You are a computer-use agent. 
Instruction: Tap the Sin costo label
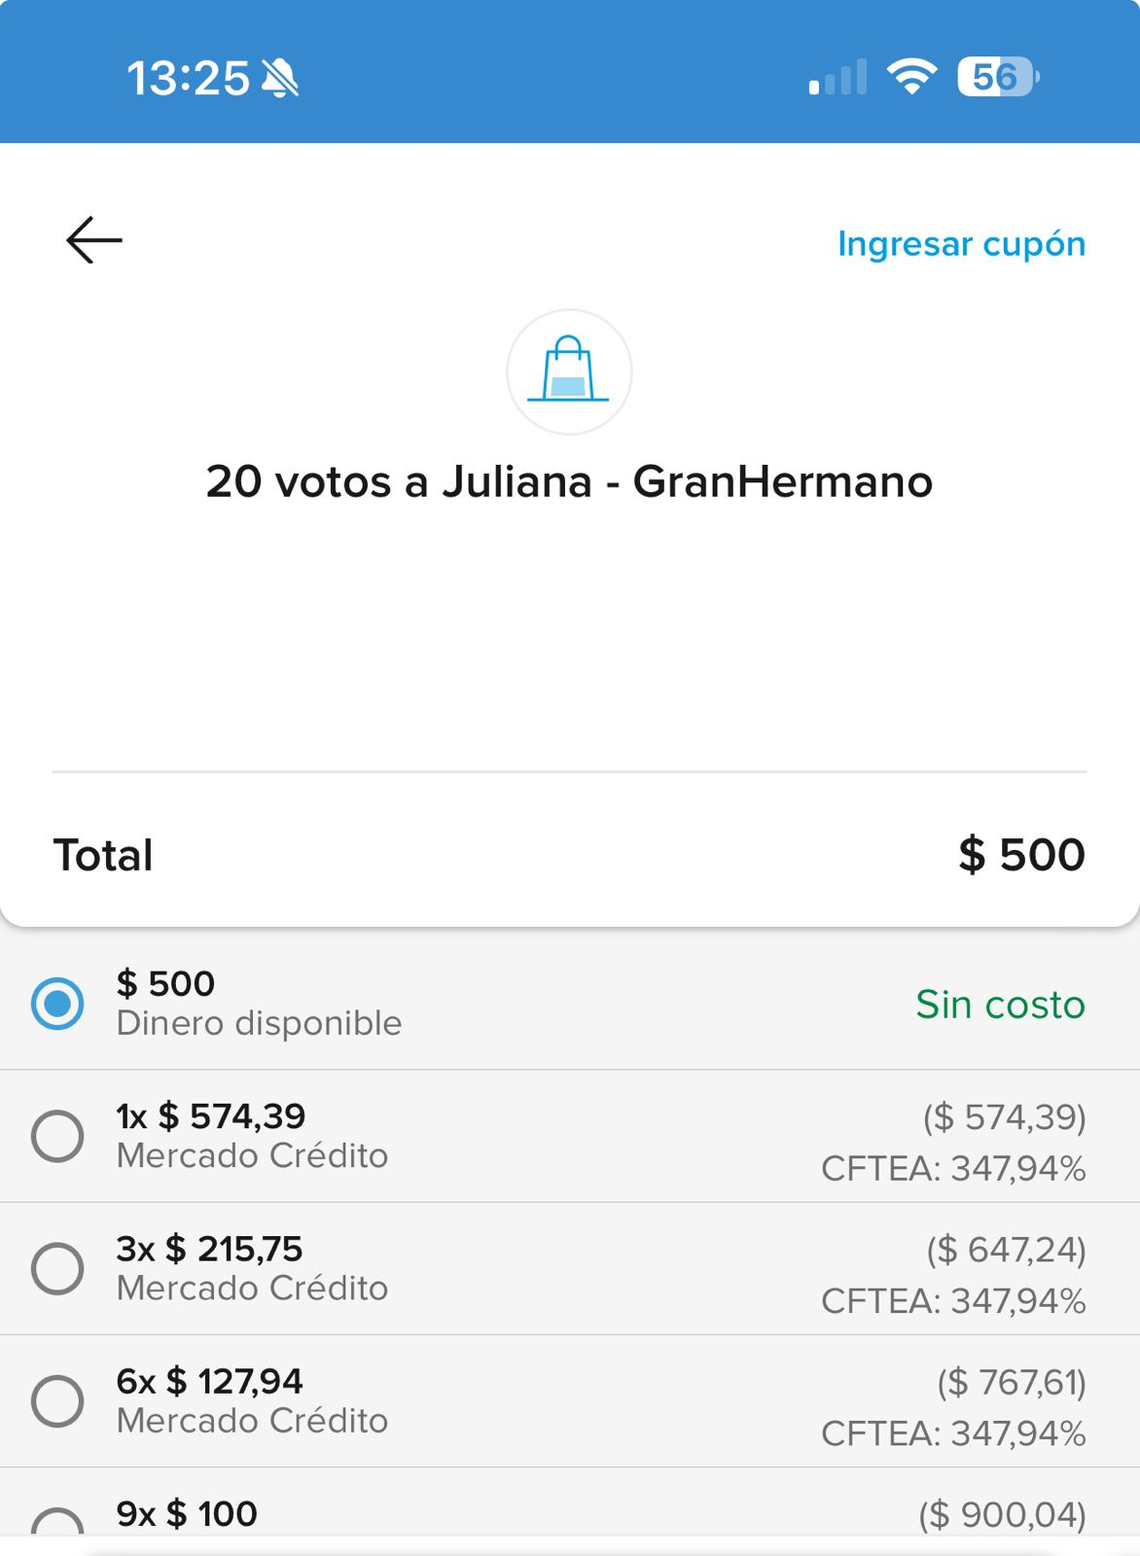point(1000,1004)
